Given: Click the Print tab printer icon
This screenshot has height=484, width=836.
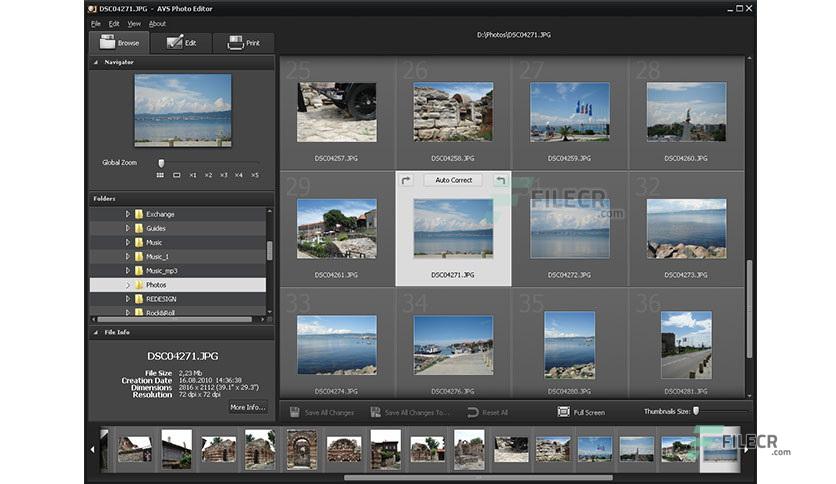Looking at the screenshot, I should pos(235,43).
